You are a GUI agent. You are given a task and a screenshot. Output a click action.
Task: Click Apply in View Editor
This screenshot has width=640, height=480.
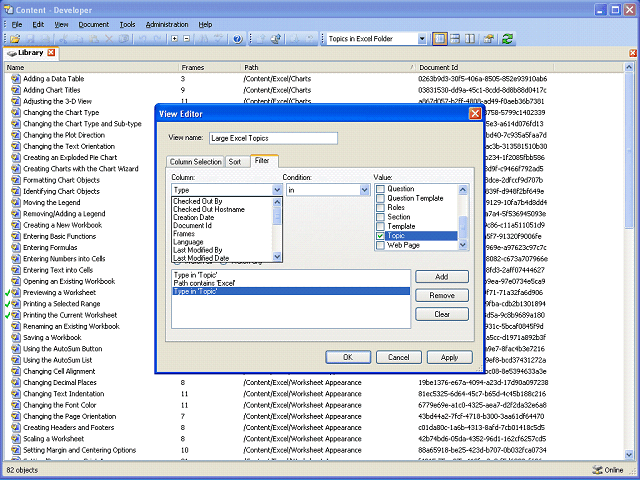click(x=449, y=357)
